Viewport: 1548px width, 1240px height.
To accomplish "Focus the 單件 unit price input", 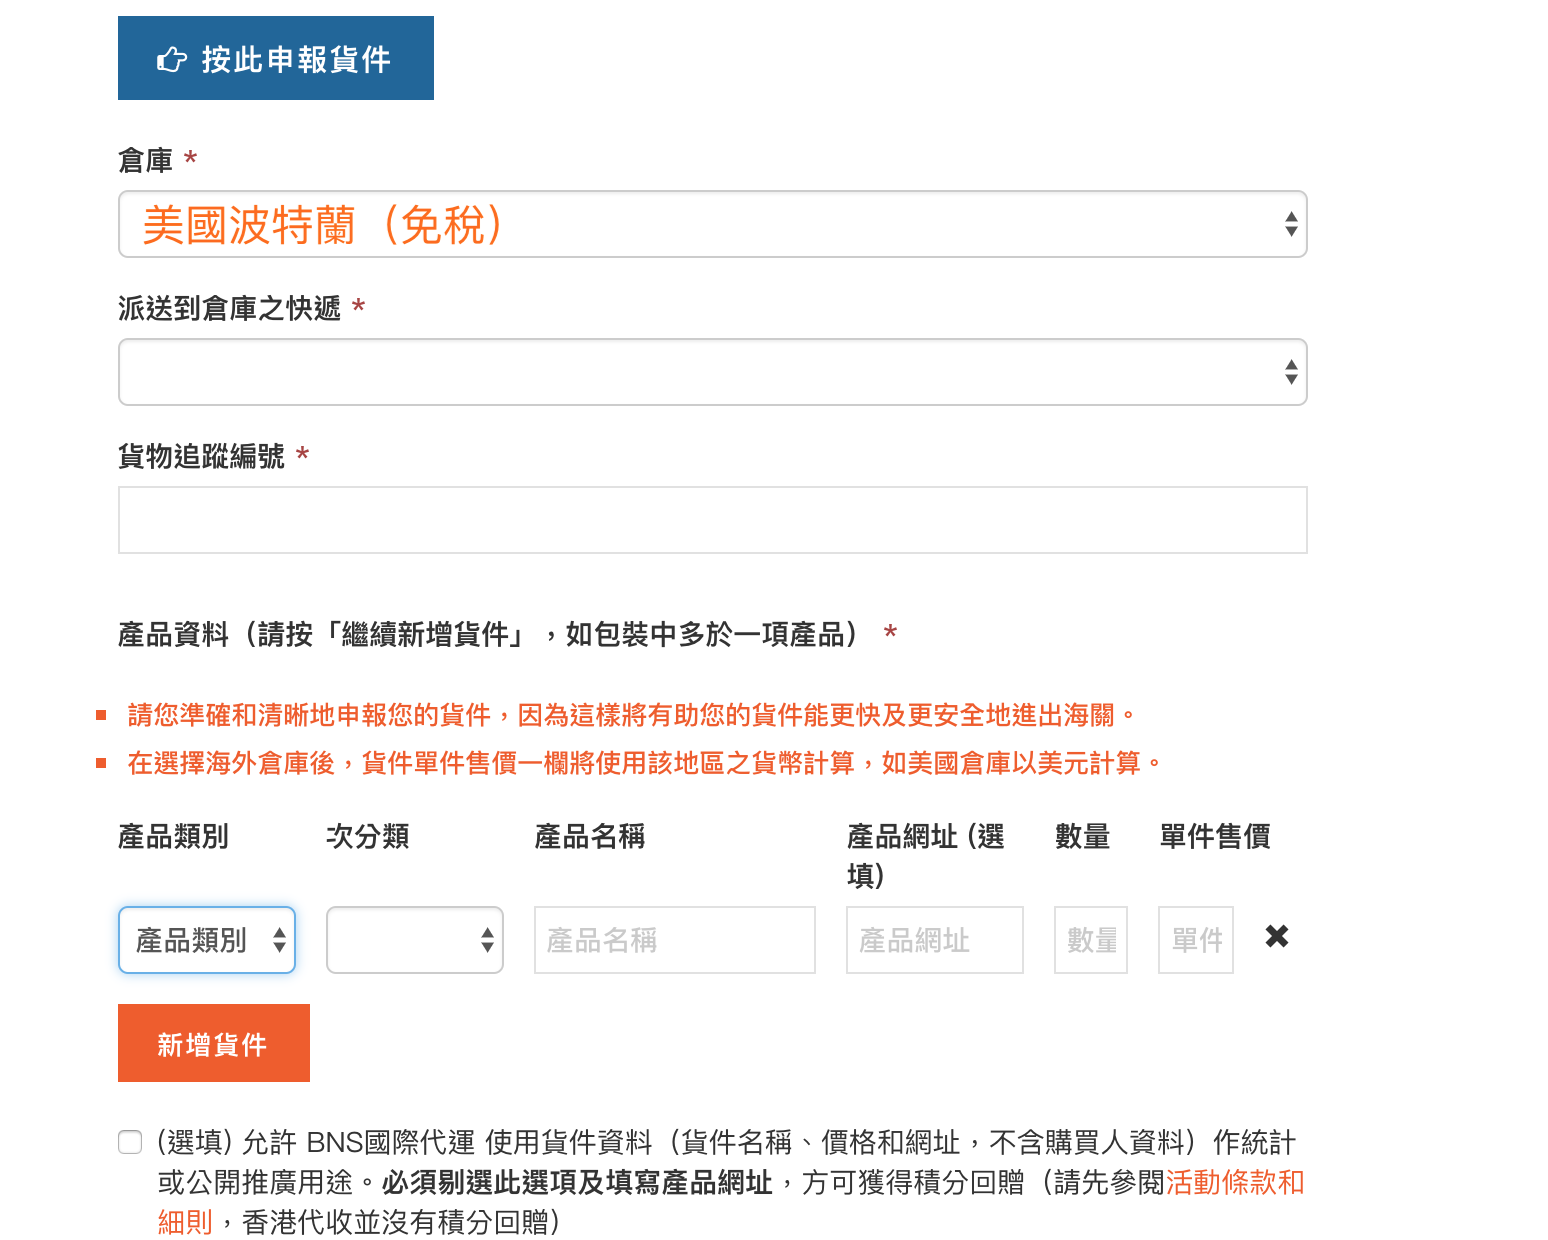I will point(1195,940).
